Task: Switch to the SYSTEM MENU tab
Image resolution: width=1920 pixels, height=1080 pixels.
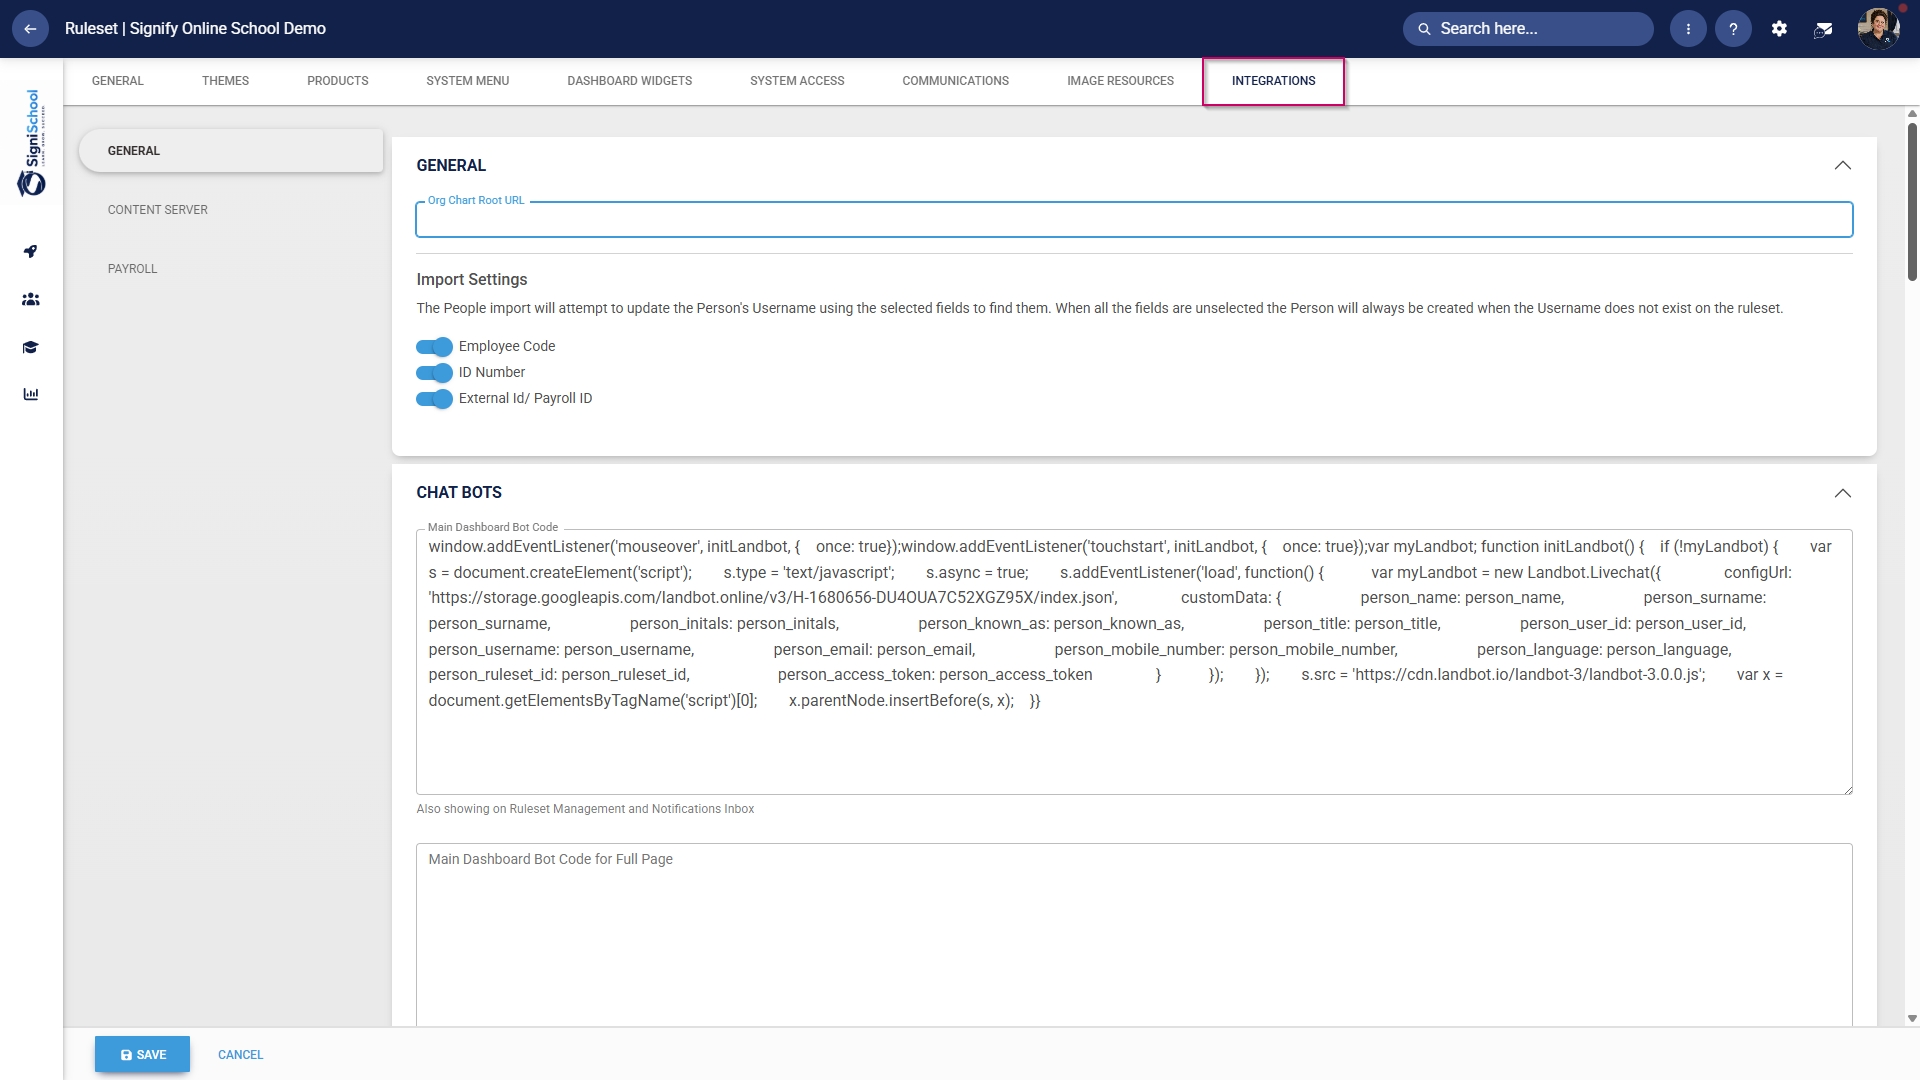Action: [x=468, y=81]
